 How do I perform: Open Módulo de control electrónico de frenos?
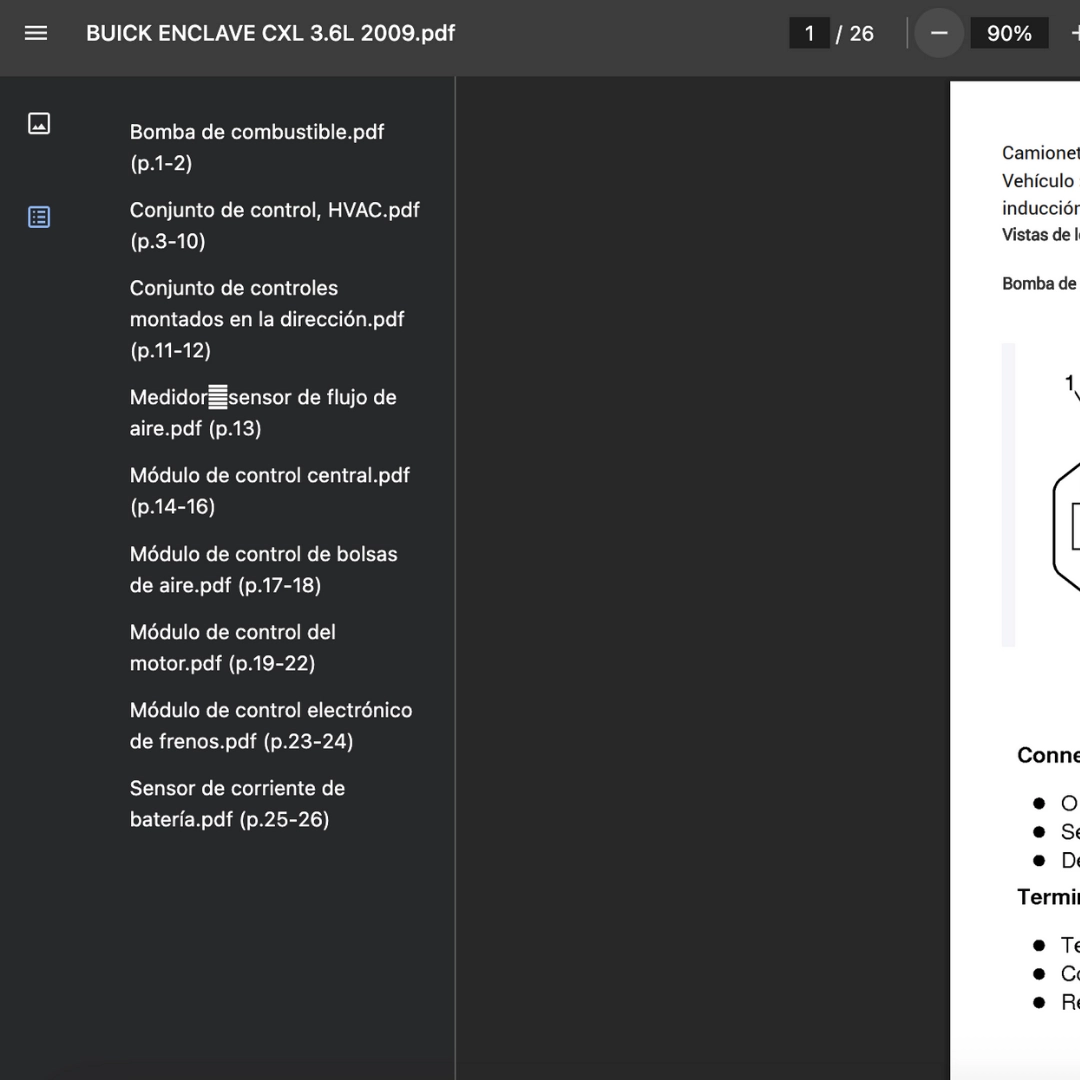271,725
